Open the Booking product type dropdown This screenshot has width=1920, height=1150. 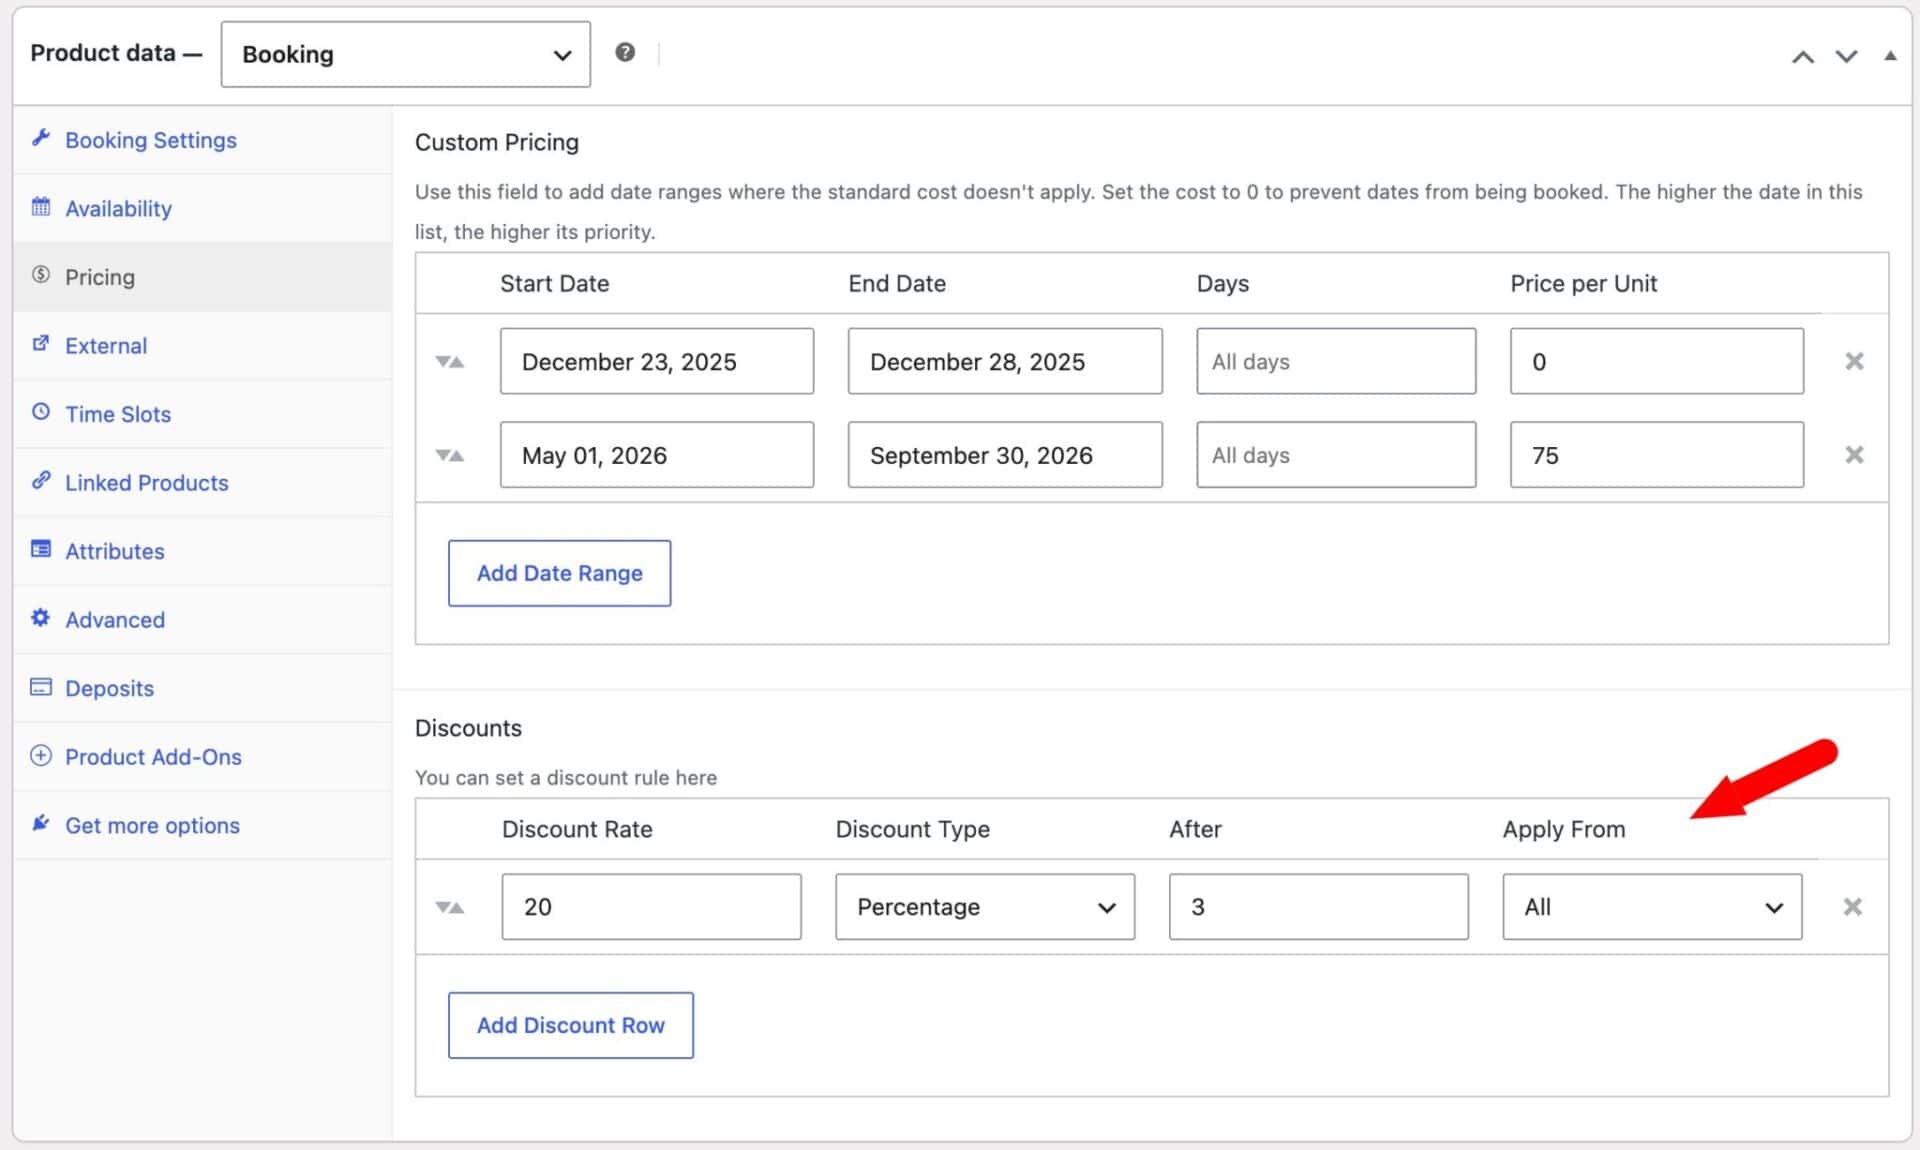click(x=405, y=54)
